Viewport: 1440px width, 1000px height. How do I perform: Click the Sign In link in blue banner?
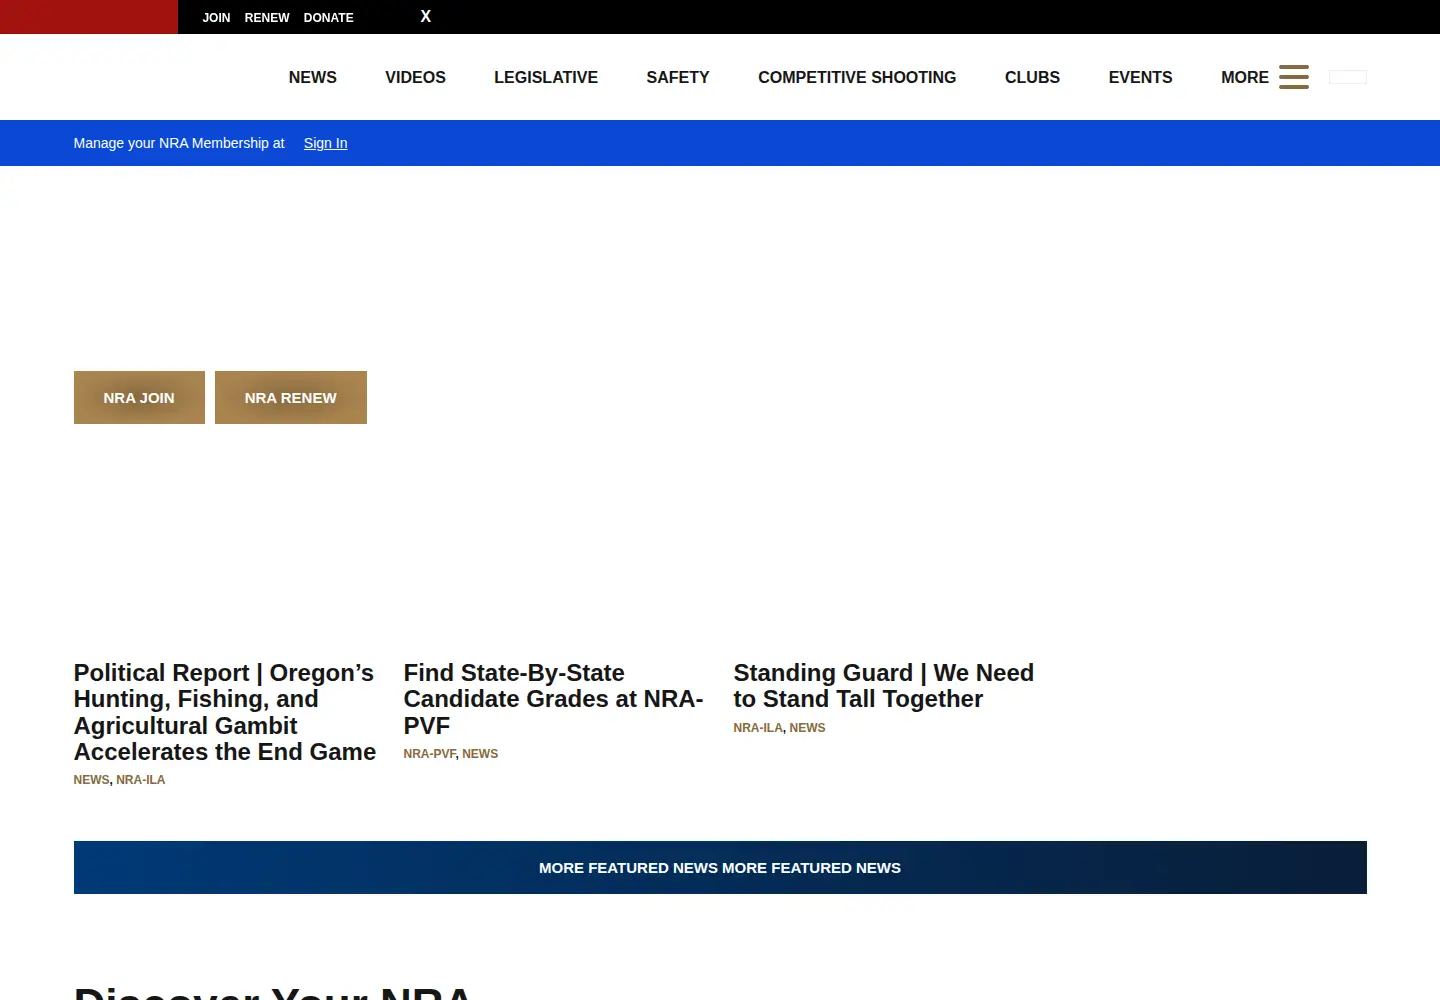click(x=326, y=143)
